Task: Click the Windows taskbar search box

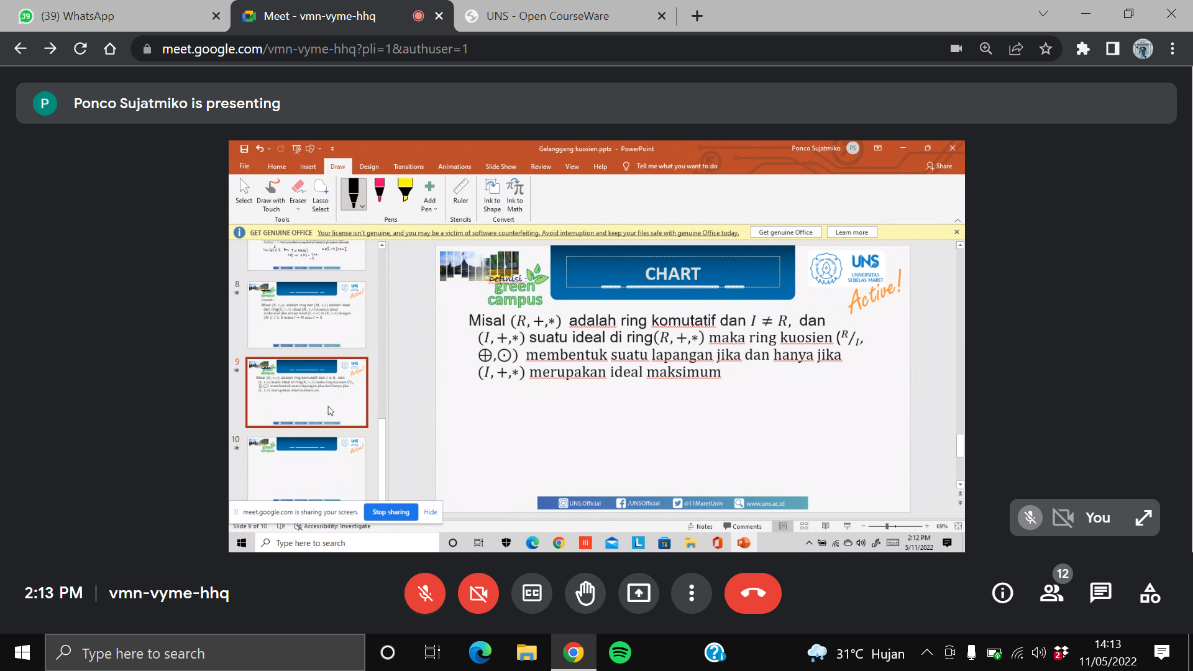Action: pos(205,653)
